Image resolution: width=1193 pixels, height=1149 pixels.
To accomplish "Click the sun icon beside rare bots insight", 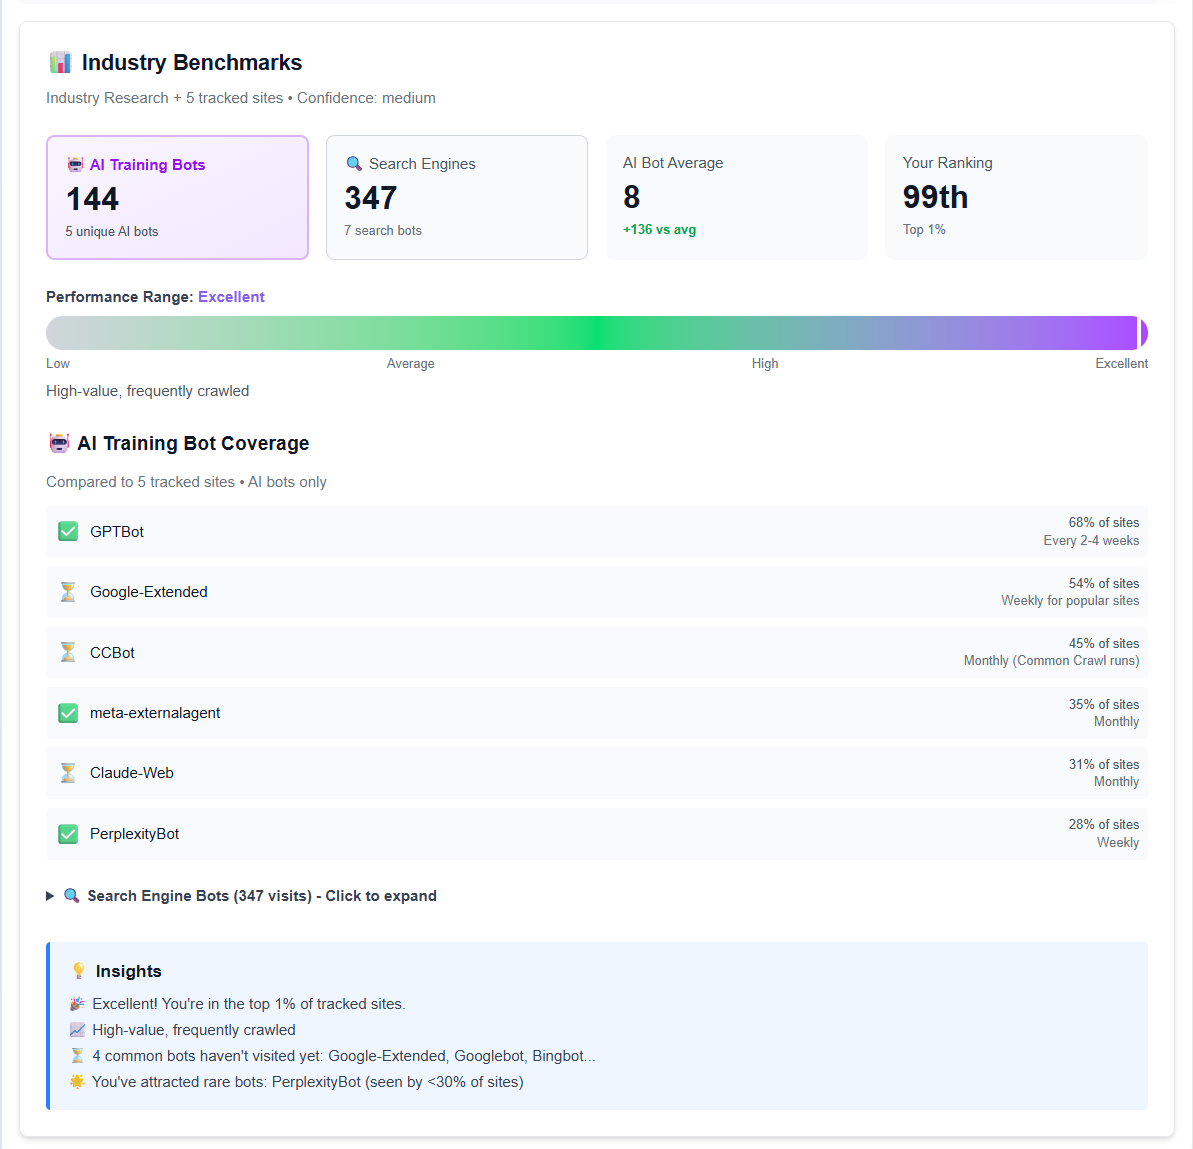I will coord(76,1081).
